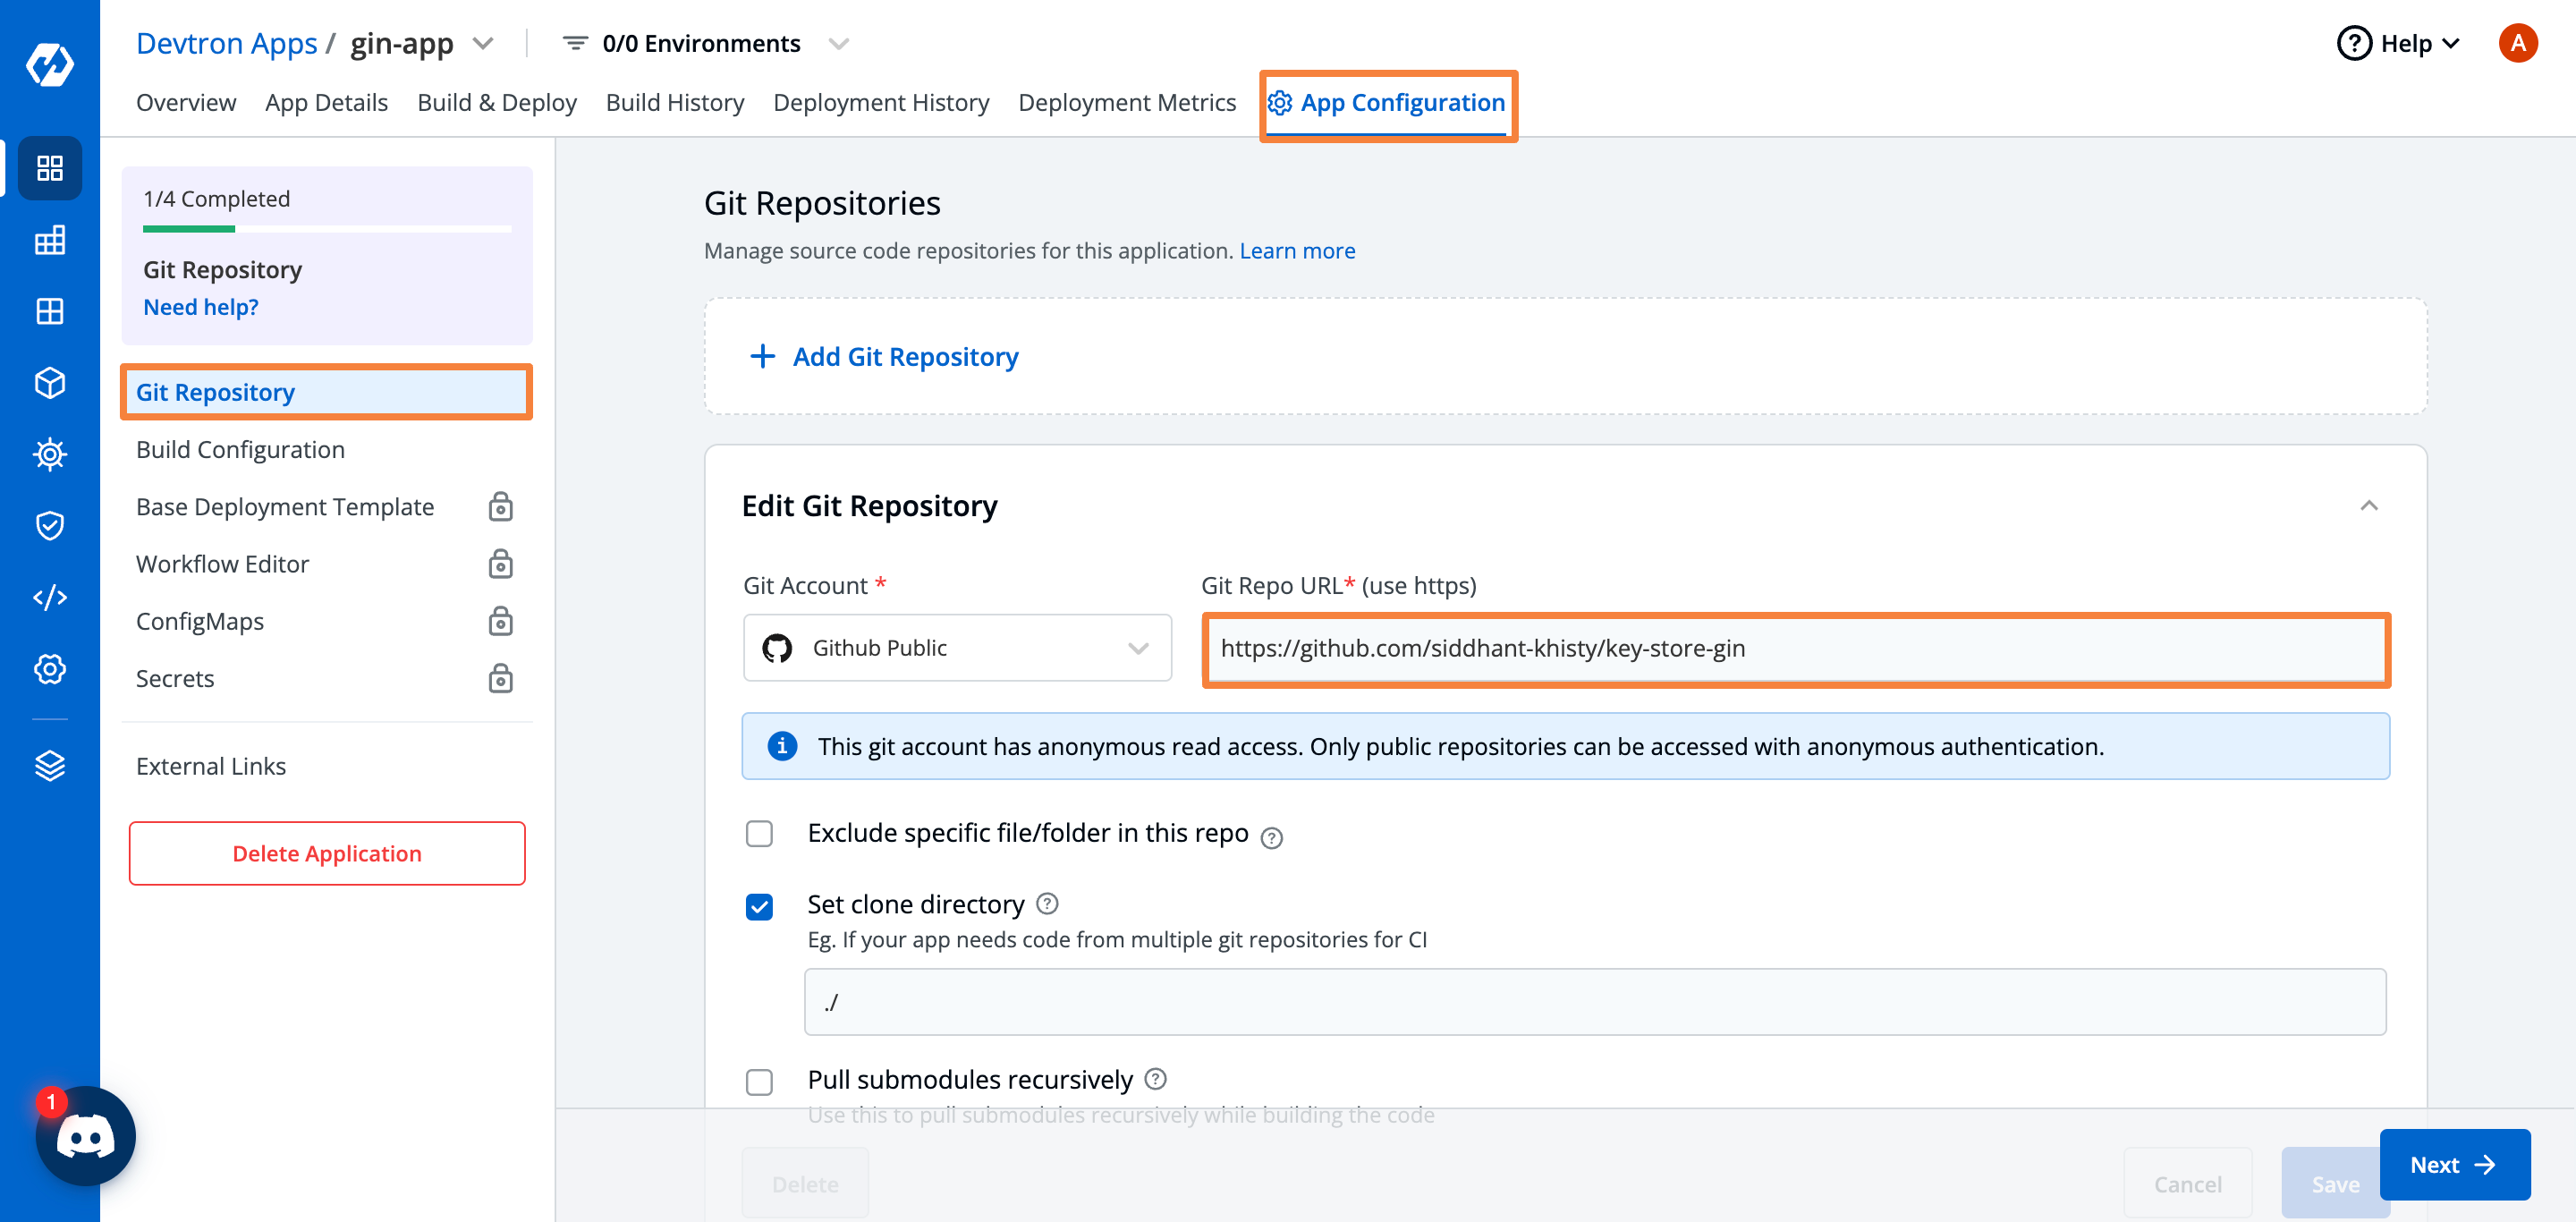2576x1222 pixels.
Task: Disable Set clone directory checkbox
Action: pos(760,906)
